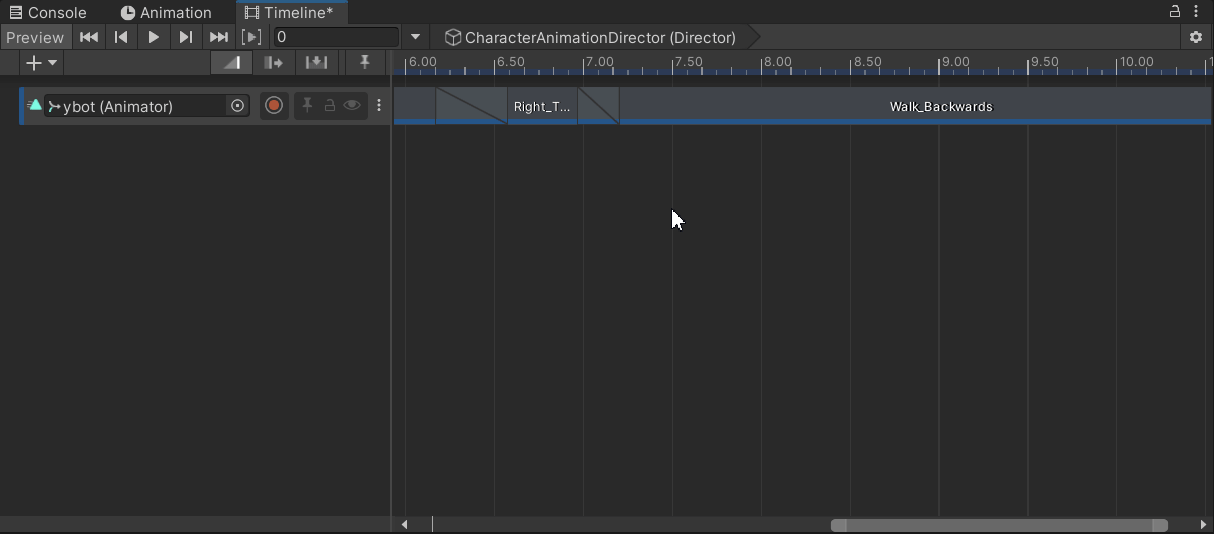
Task: Go to end of timeline
Action: click(218, 37)
